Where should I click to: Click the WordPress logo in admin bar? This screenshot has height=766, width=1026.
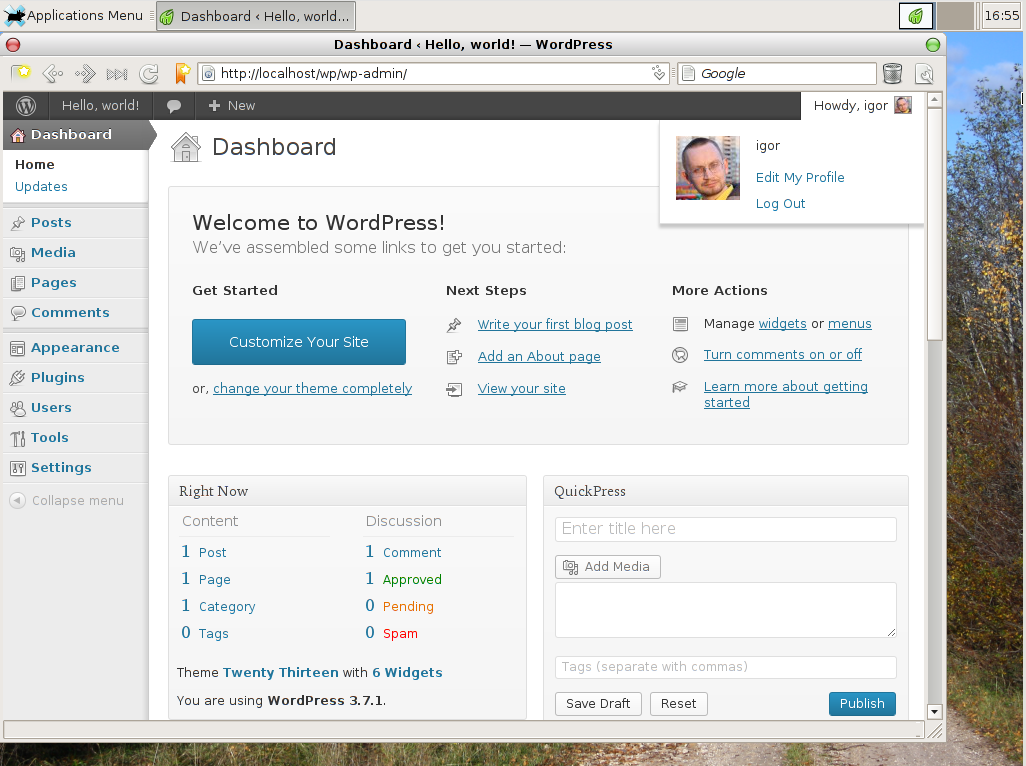[26, 105]
